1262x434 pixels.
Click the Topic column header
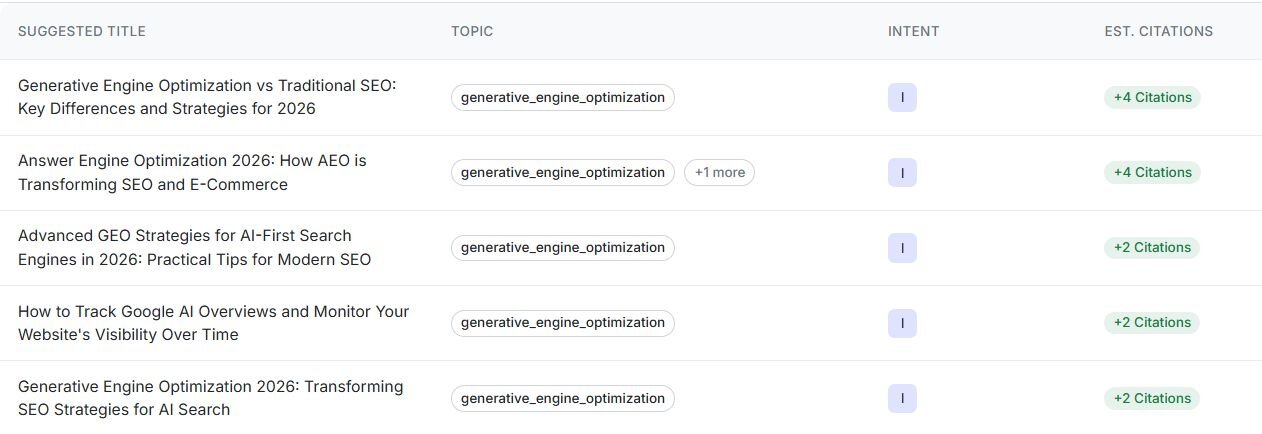pyautogui.click(x=472, y=31)
